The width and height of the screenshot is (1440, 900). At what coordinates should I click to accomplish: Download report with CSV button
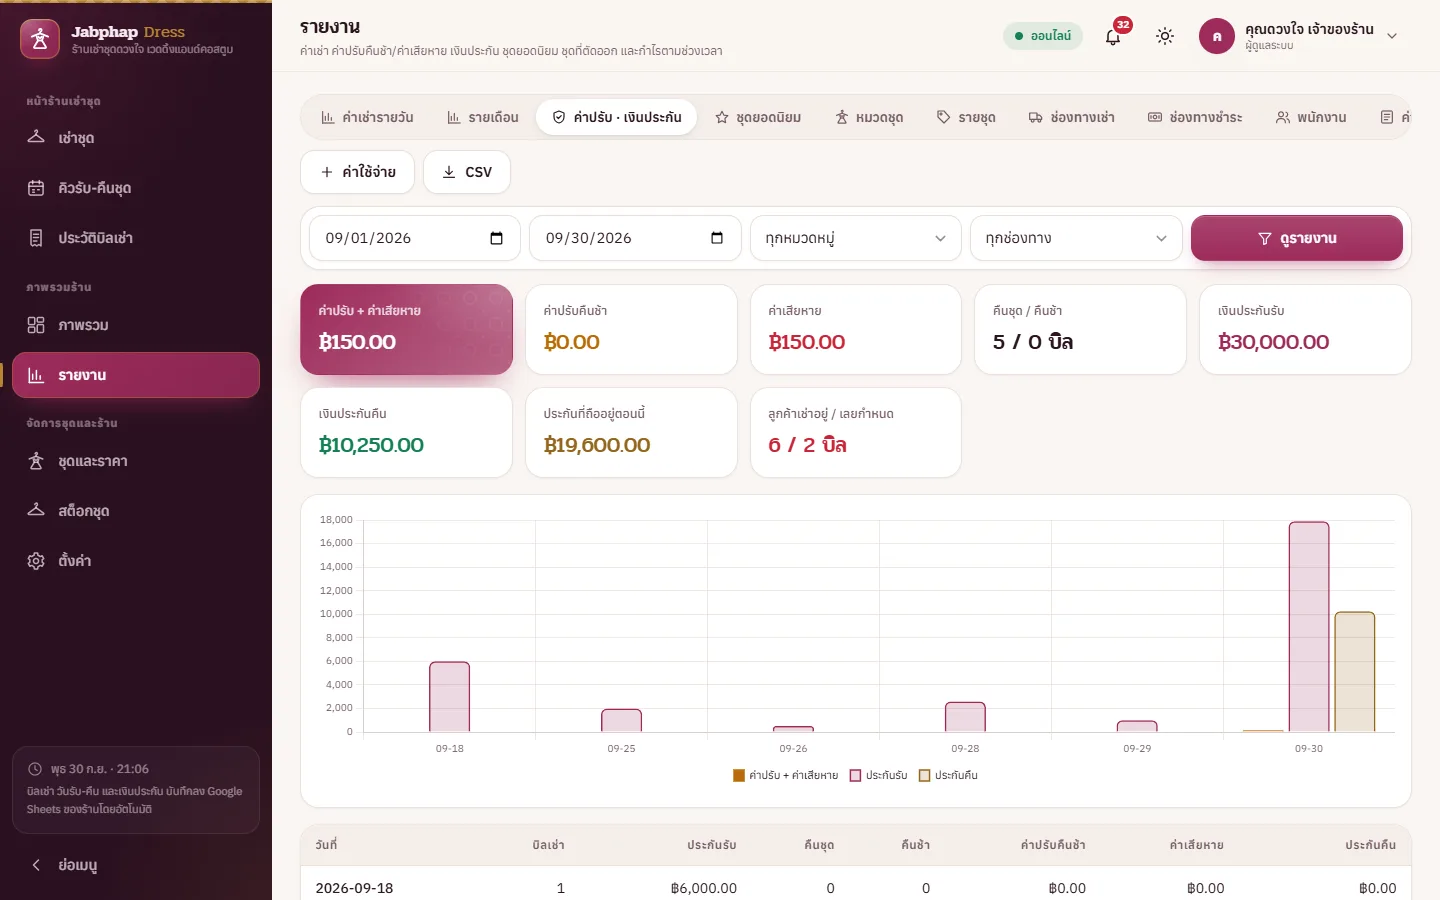pyautogui.click(x=467, y=172)
